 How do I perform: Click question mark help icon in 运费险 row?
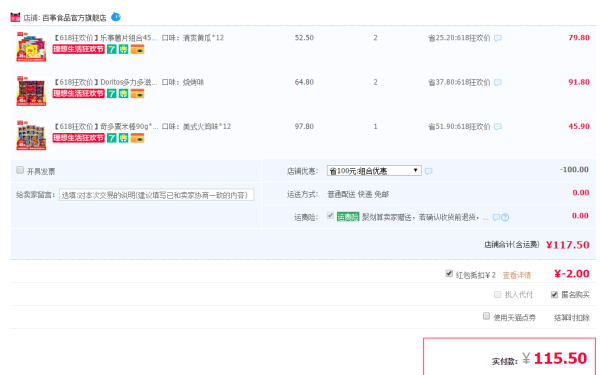point(505,217)
